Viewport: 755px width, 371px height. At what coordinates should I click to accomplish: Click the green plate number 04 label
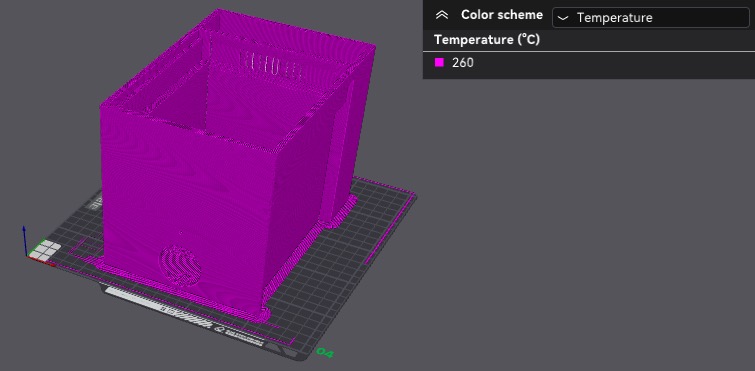pos(325,353)
